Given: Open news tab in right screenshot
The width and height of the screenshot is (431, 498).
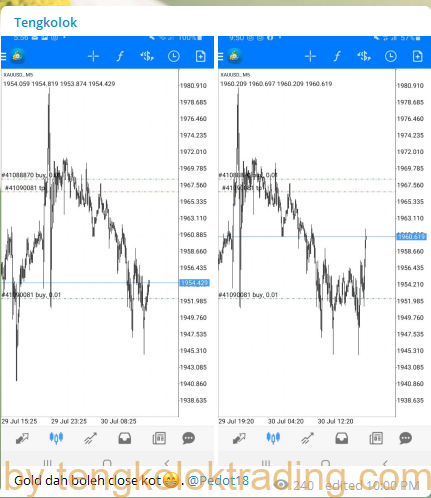Looking at the screenshot, I should pyautogui.click(x=376, y=438).
